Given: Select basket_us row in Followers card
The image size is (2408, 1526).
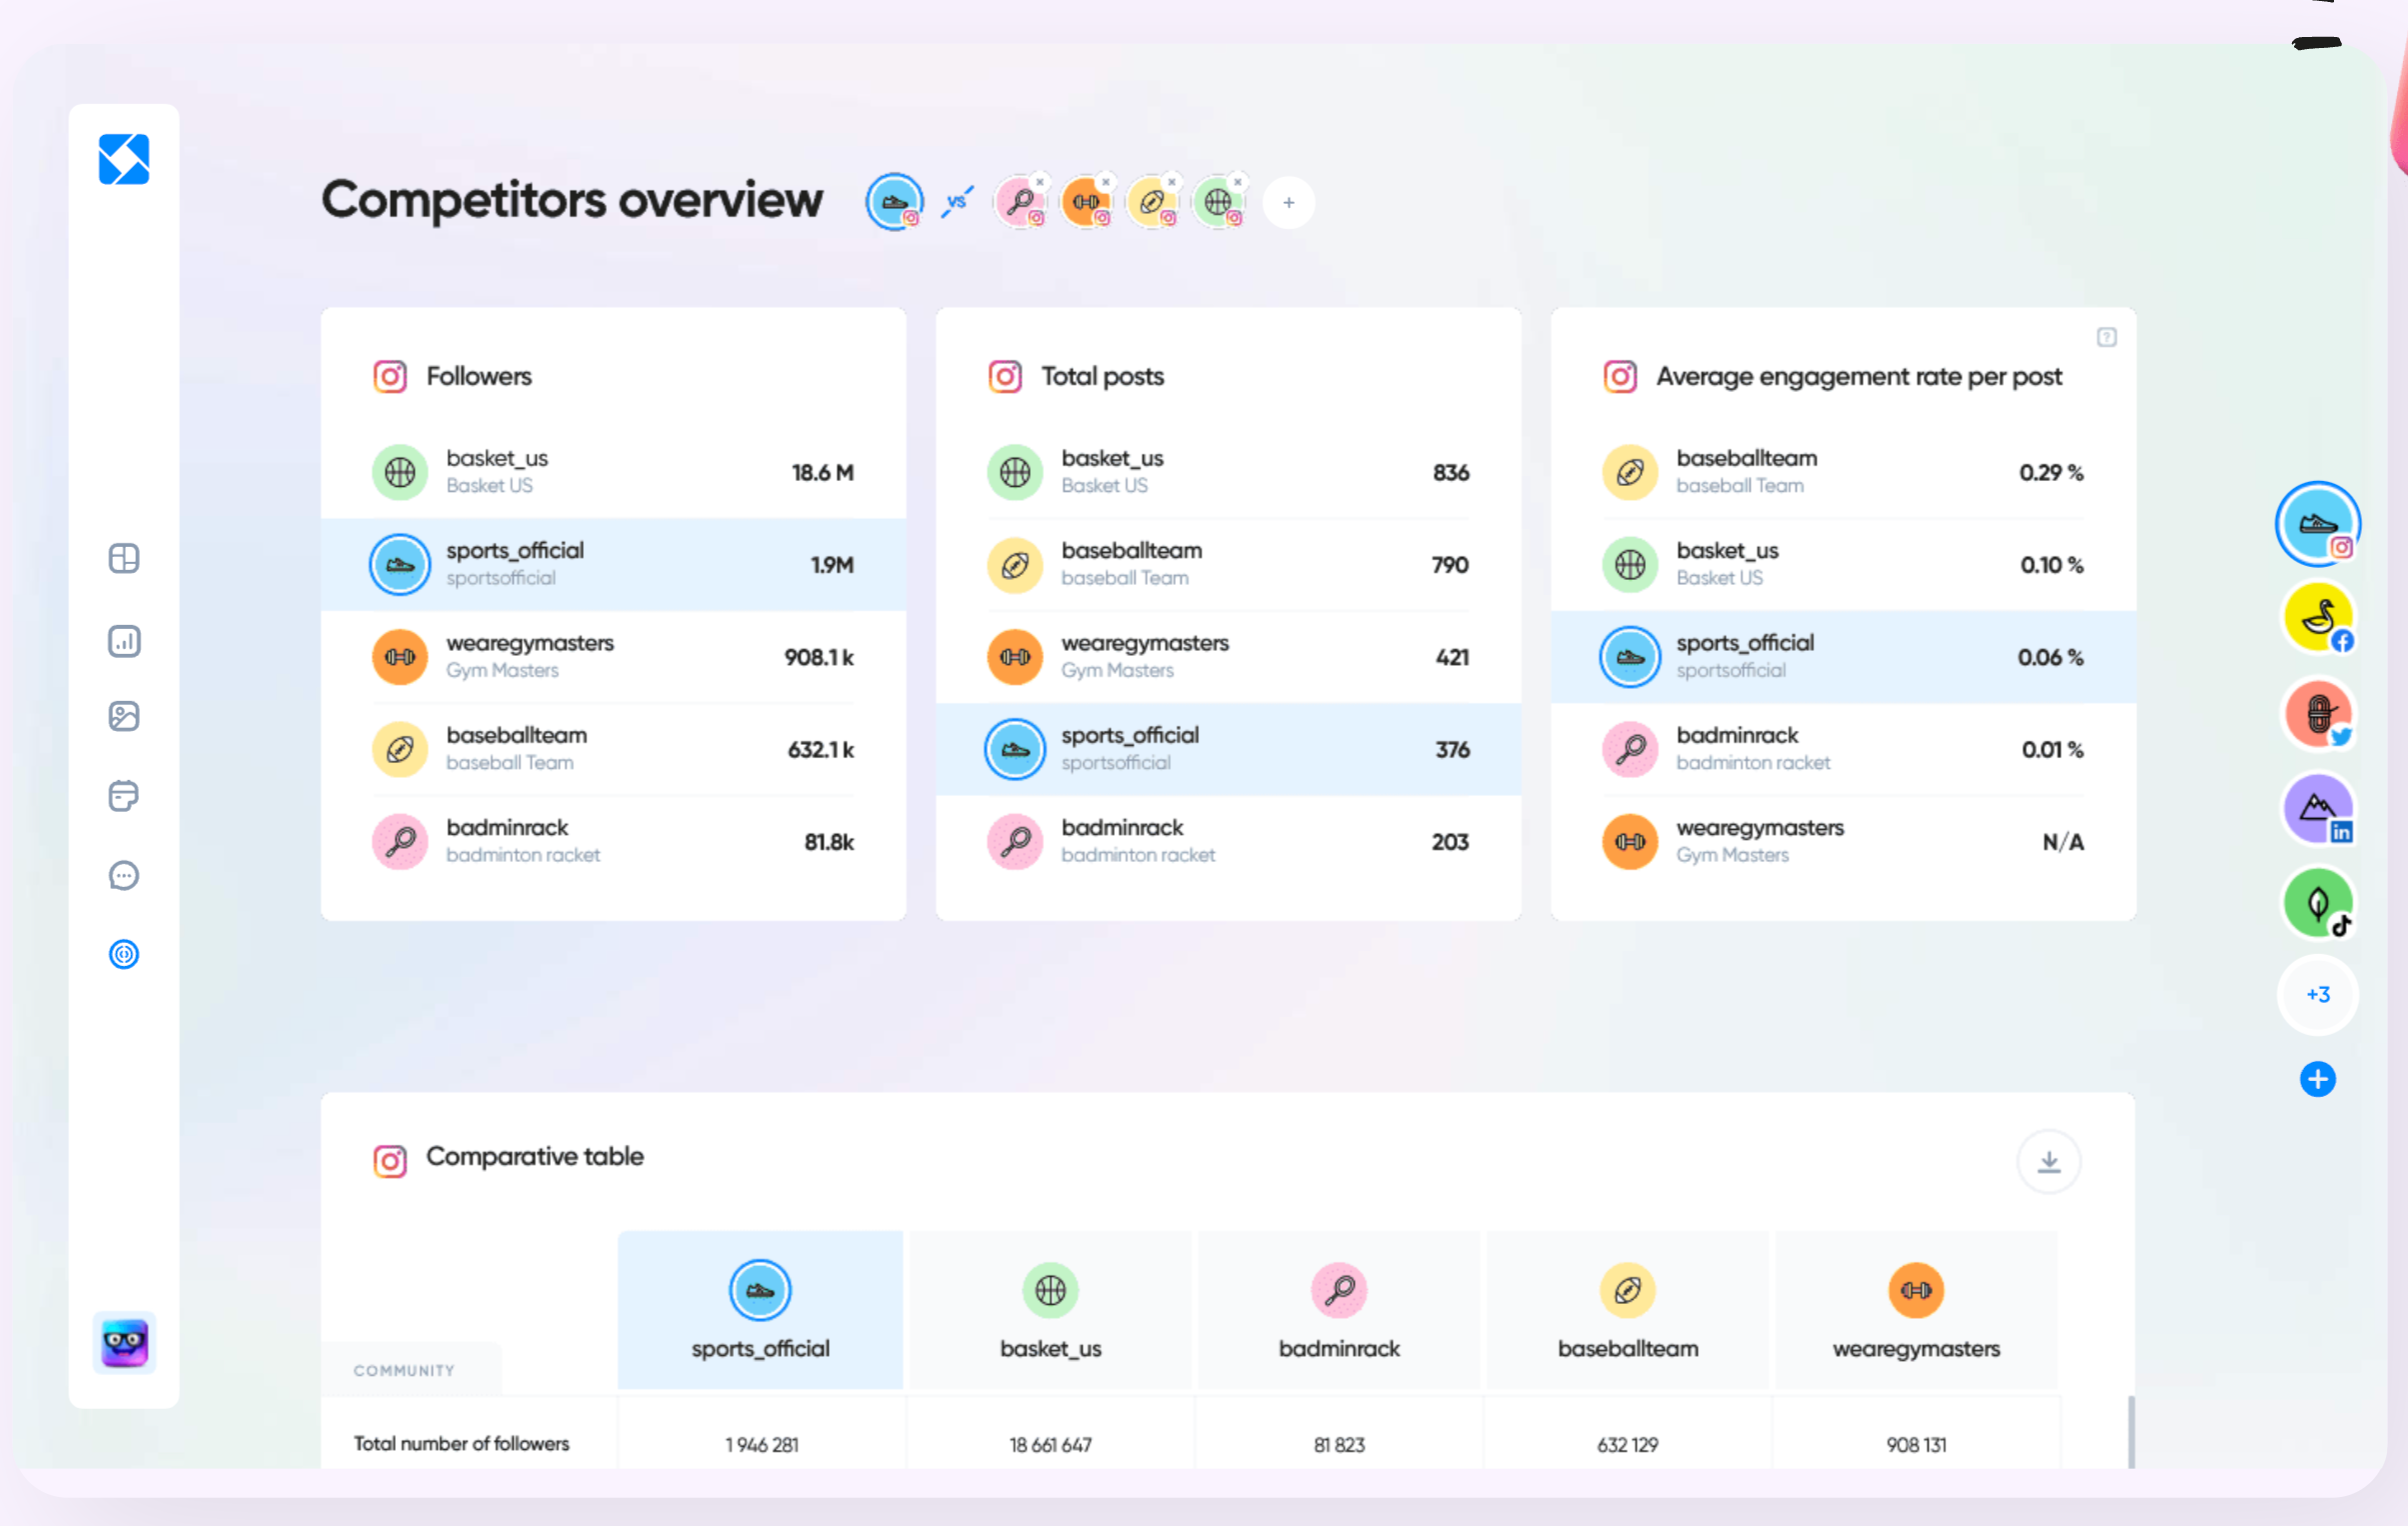Looking at the screenshot, I should pyautogui.click(x=614, y=472).
